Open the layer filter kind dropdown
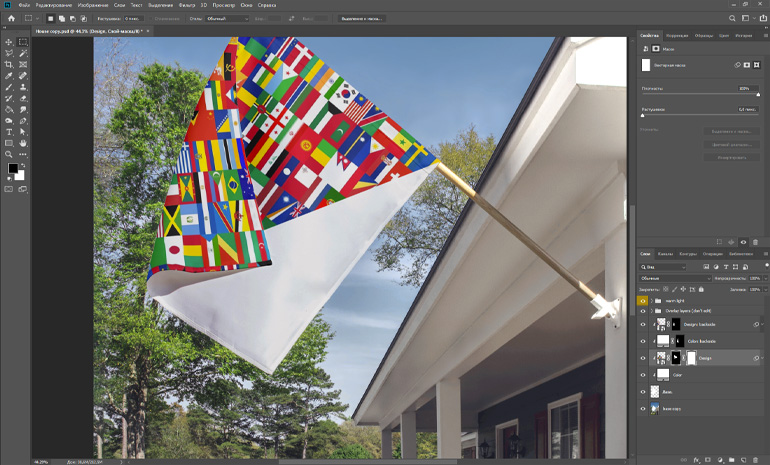The image size is (770, 465). pos(663,267)
